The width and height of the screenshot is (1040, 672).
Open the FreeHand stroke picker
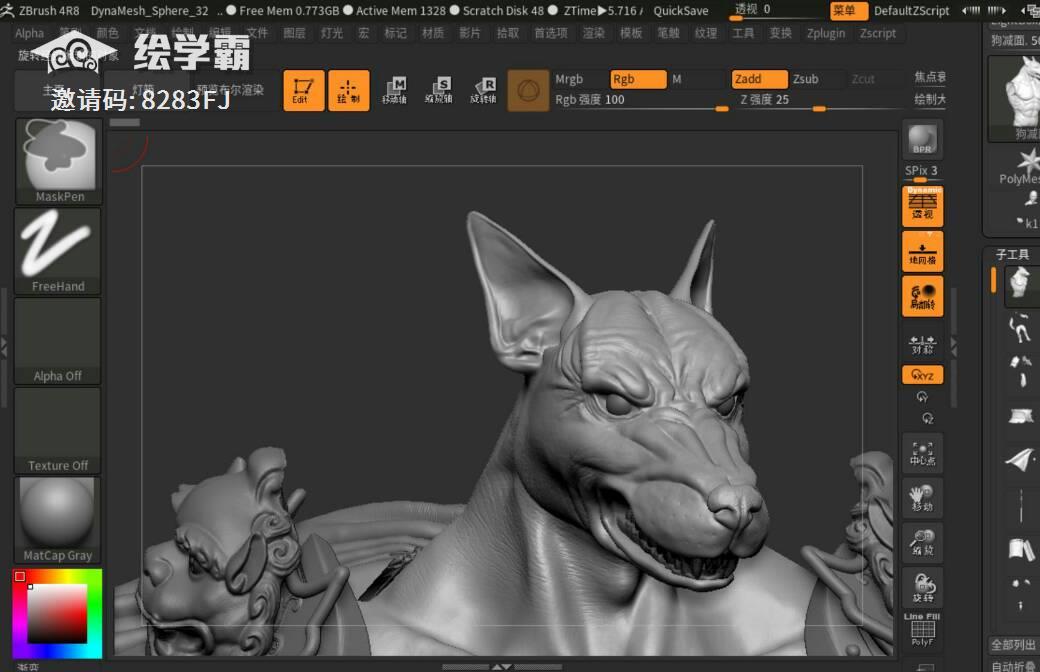[58, 251]
